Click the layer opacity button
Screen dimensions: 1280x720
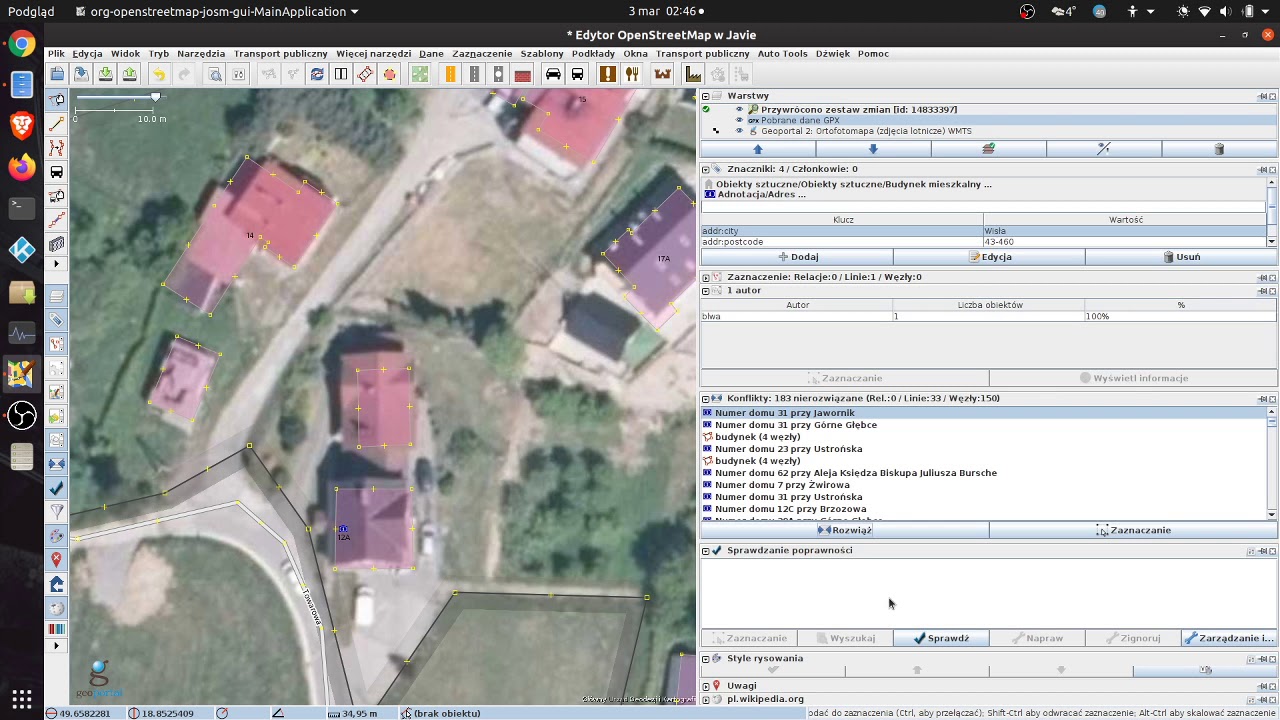pyautogui.click(x=1104, y=149)
